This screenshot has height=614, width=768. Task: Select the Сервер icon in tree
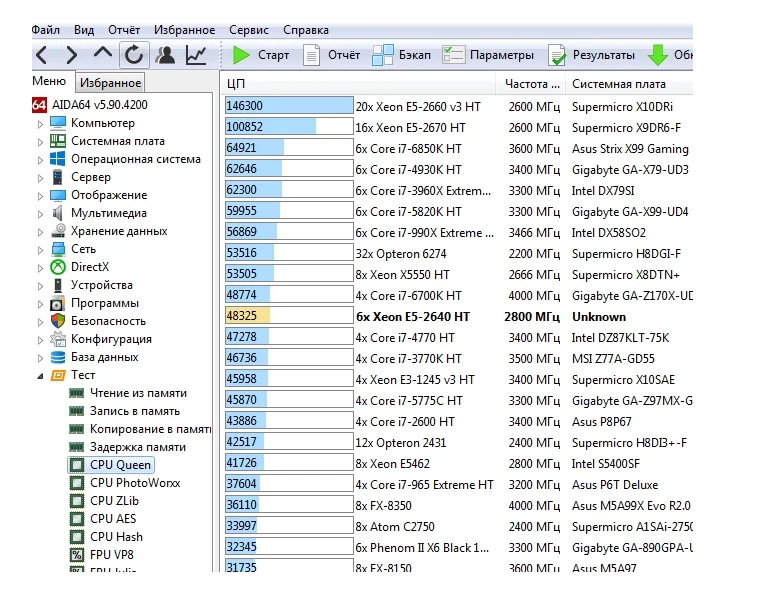pos(58,177)
